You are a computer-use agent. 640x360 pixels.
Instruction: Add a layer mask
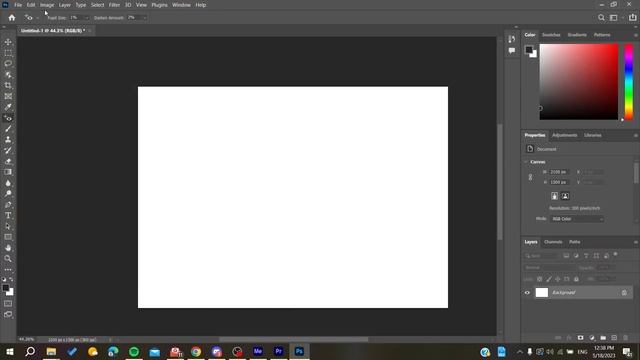tap(580, 338)
